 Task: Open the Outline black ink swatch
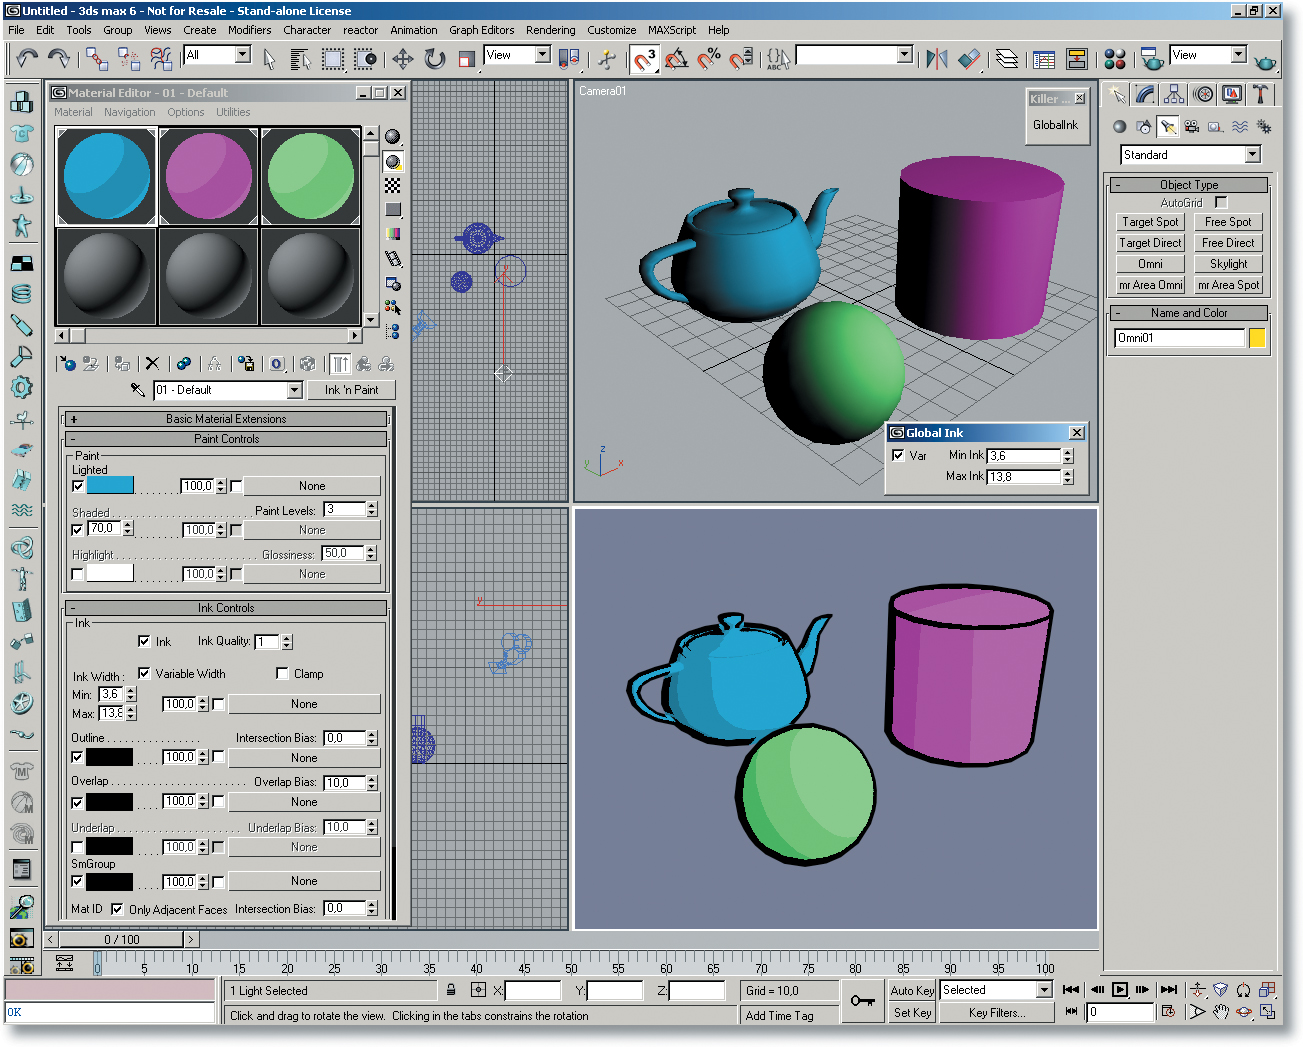tap(109, 758)
